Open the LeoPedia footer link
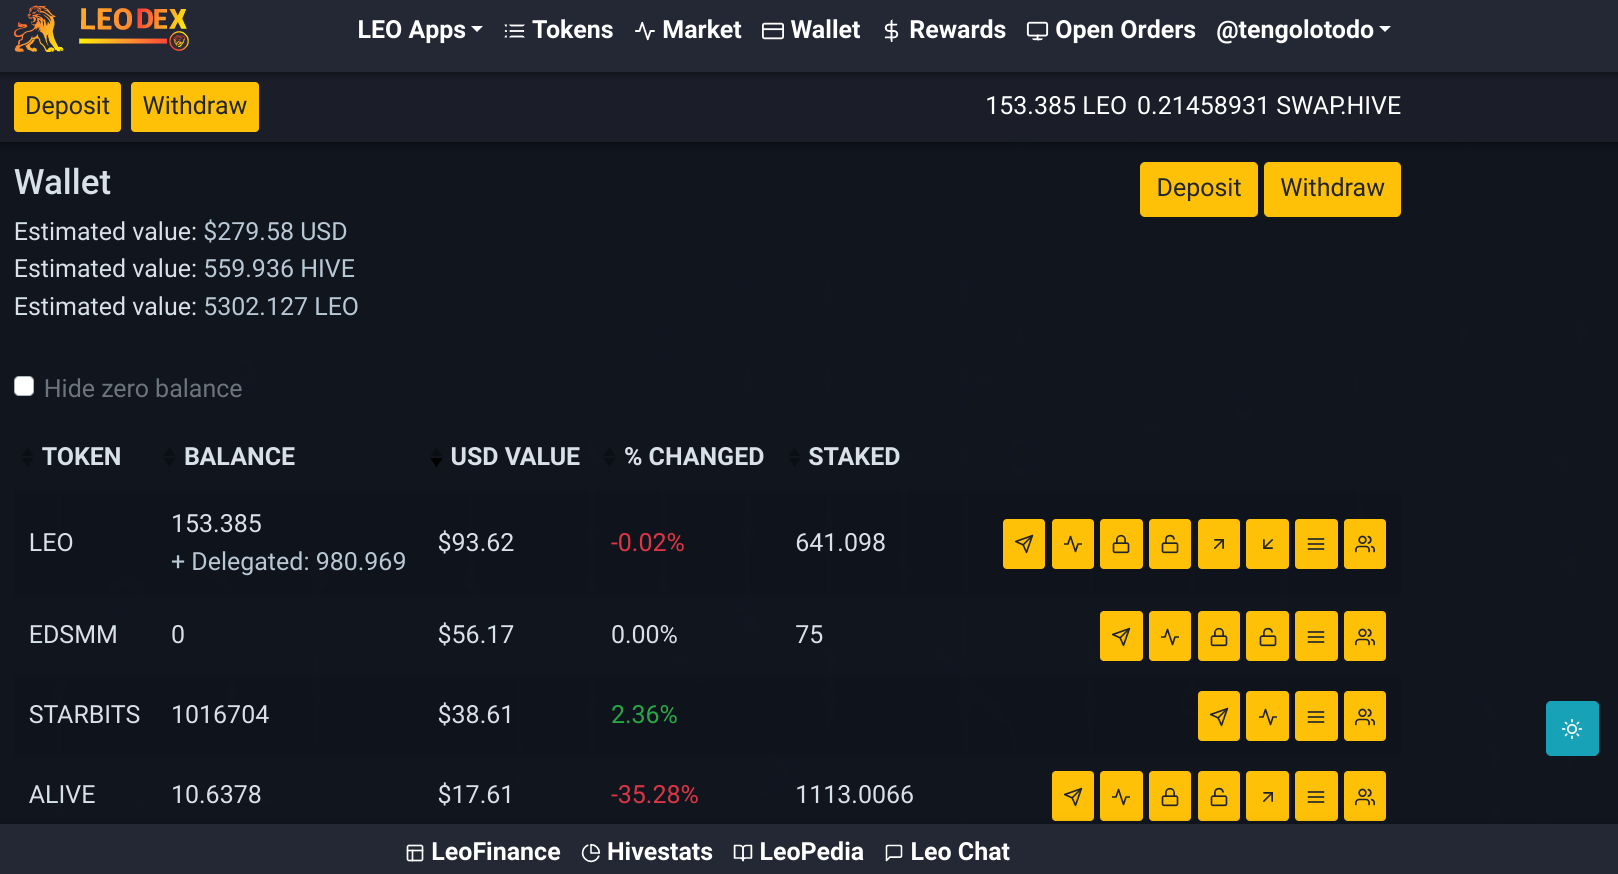Screen dimensions: 1618x874 (x=798, y=852)
